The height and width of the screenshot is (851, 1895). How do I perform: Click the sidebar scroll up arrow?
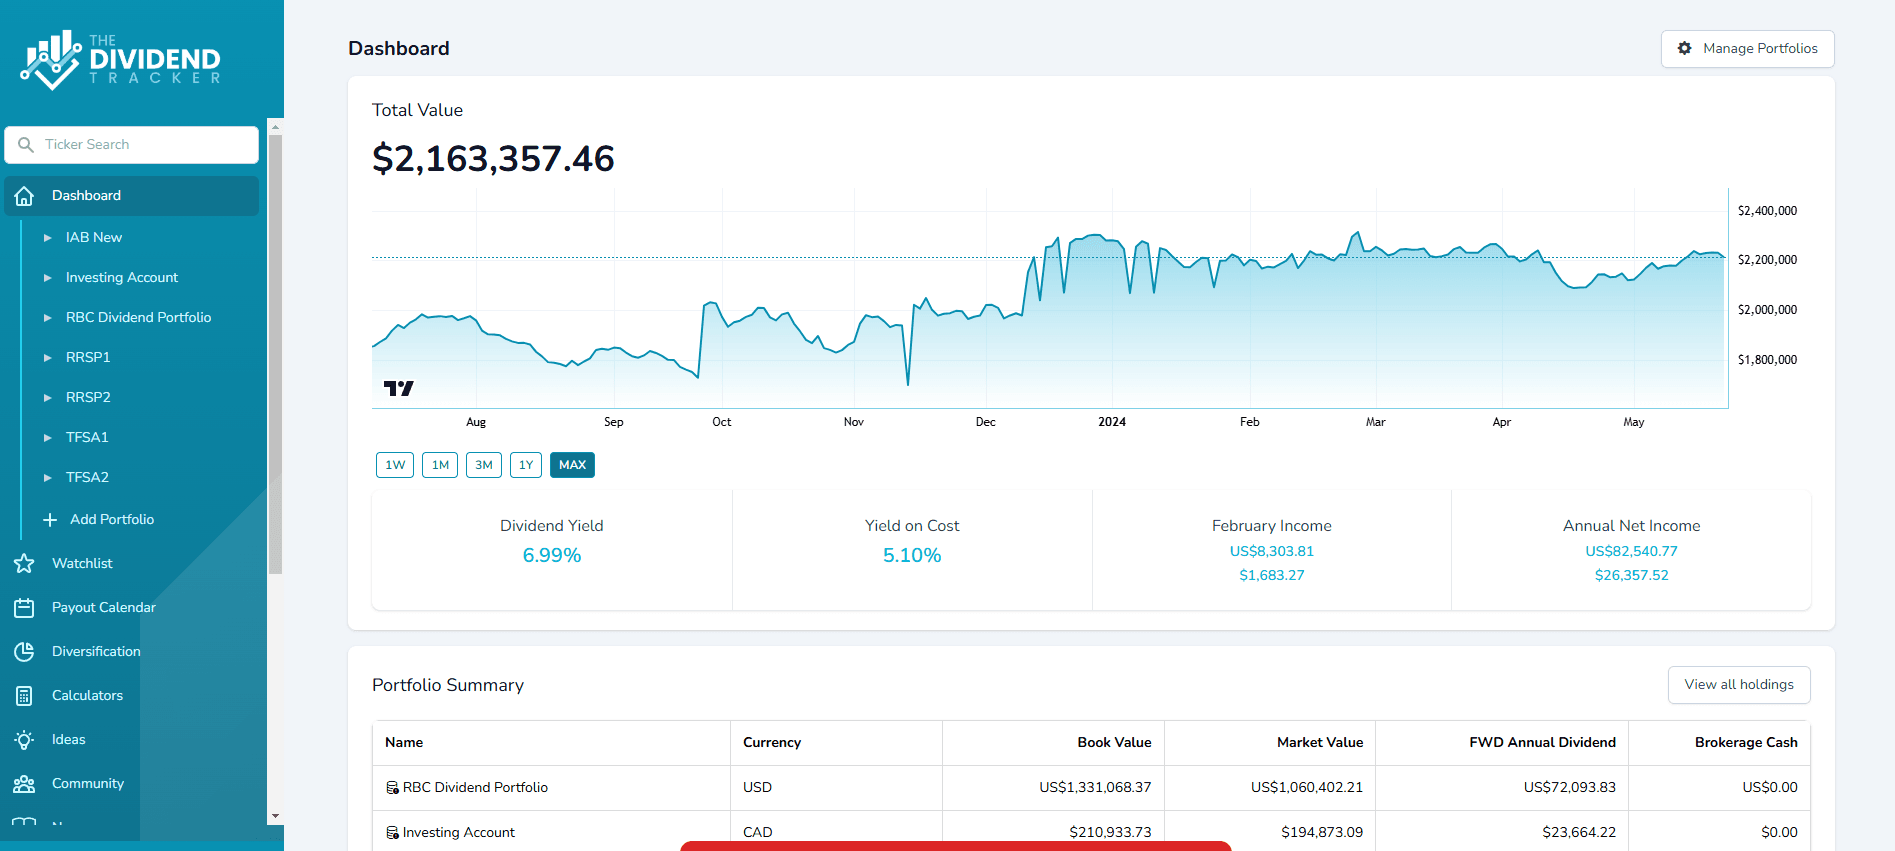click(276, 127)
